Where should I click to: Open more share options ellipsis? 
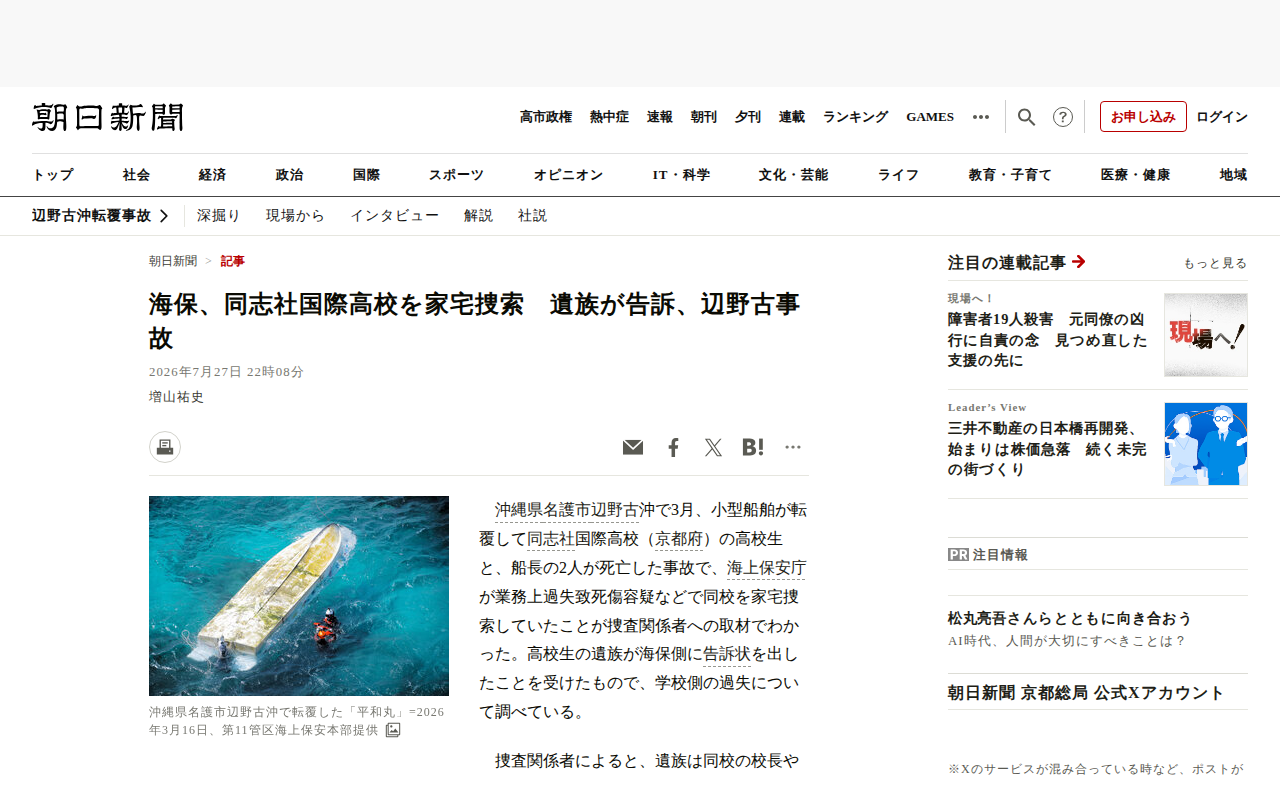(793, 447)
